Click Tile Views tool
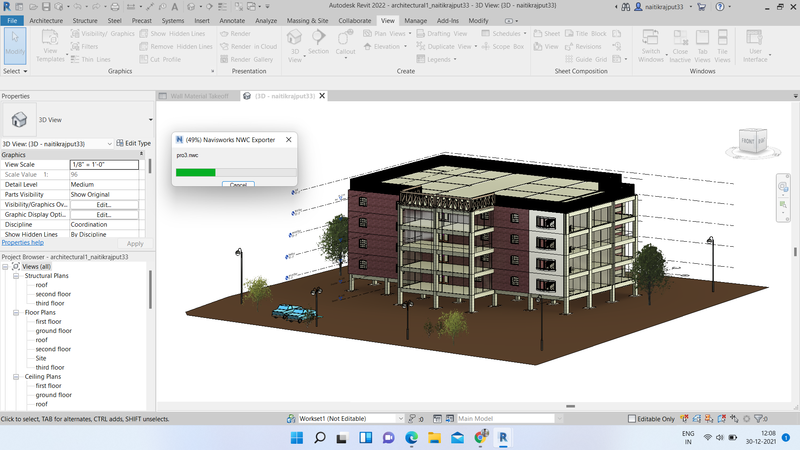 click(722, 46)
